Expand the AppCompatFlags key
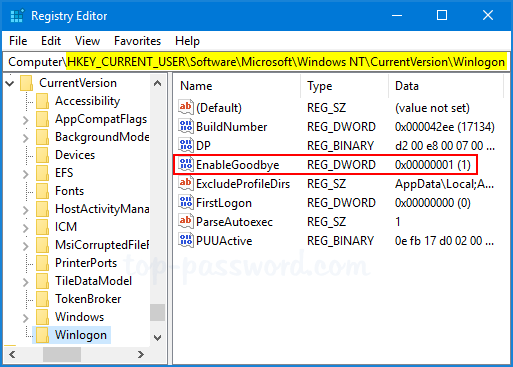Screen dimensions: 513x367 [x=26, y=119]
